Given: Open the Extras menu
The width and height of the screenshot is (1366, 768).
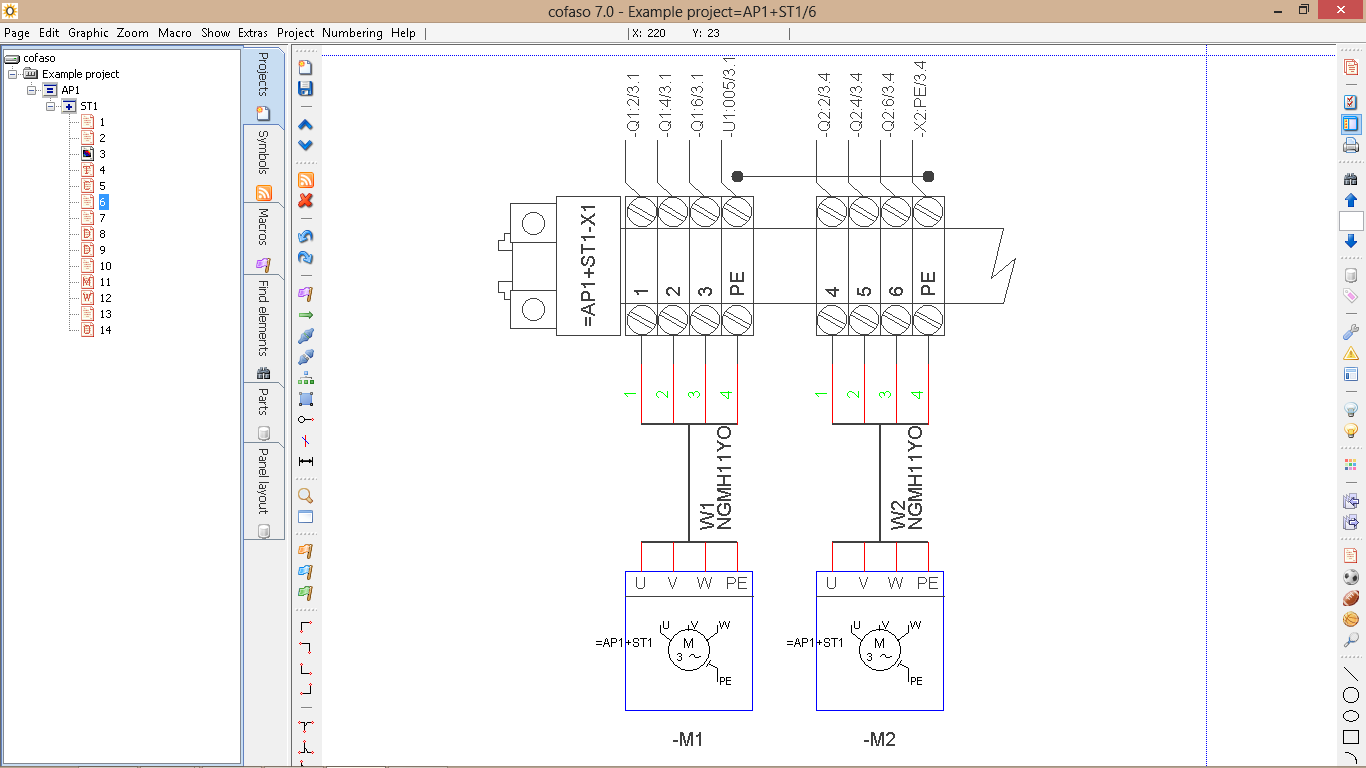Looking at the screenshot, I should coord(253,33).
